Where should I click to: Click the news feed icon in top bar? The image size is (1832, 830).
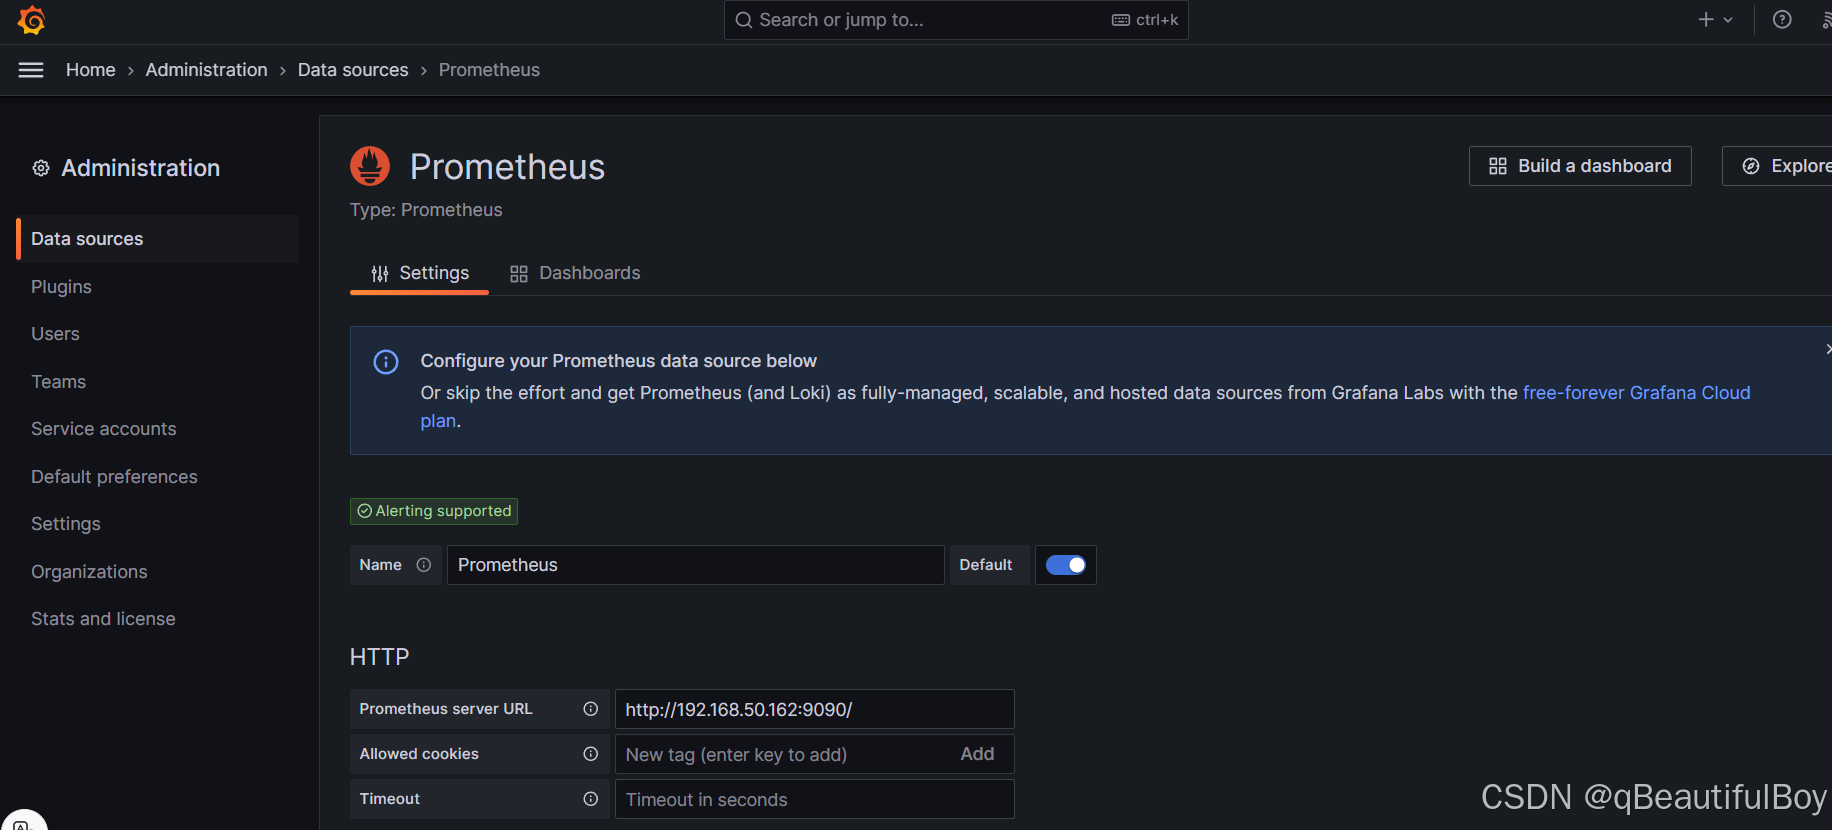tap(1826, 20)
